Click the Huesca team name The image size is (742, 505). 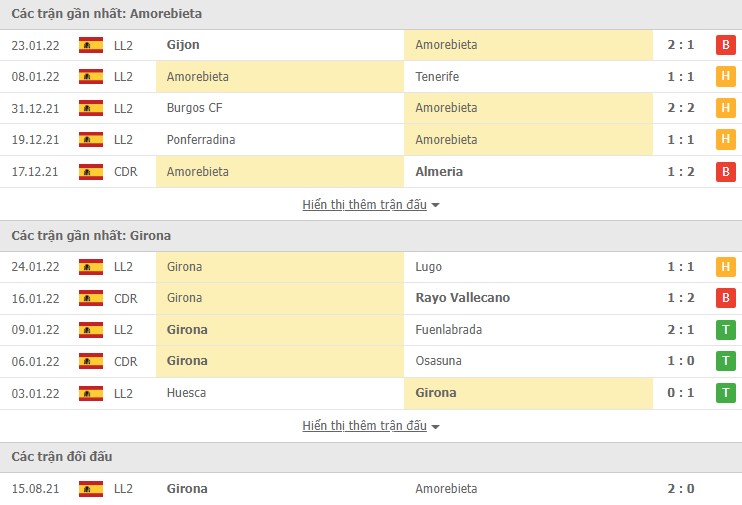point(186,393)
